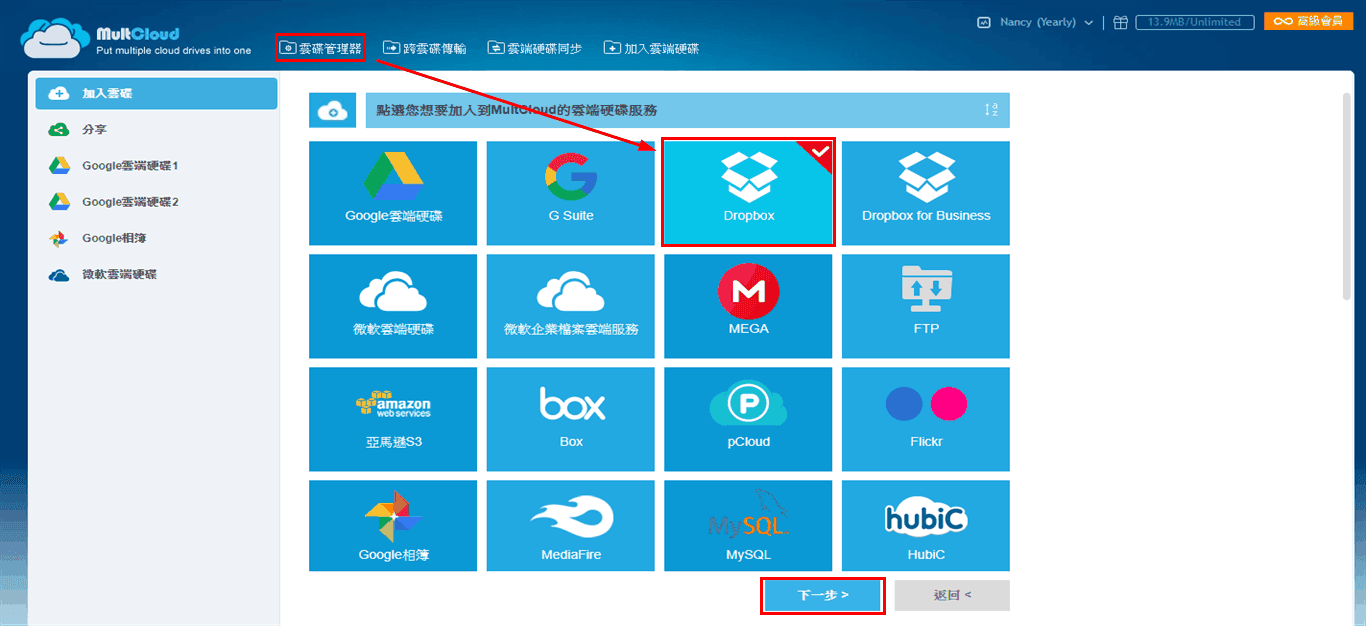The width and height of the screenshot is (1366, 626).
Task: Choose the pCloud service tile
Action: coord(748,419)
